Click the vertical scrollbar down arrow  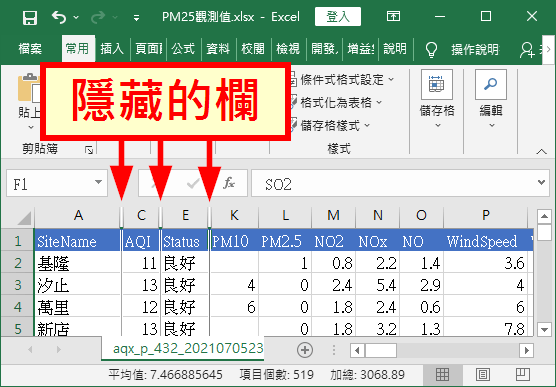point(544,329)
